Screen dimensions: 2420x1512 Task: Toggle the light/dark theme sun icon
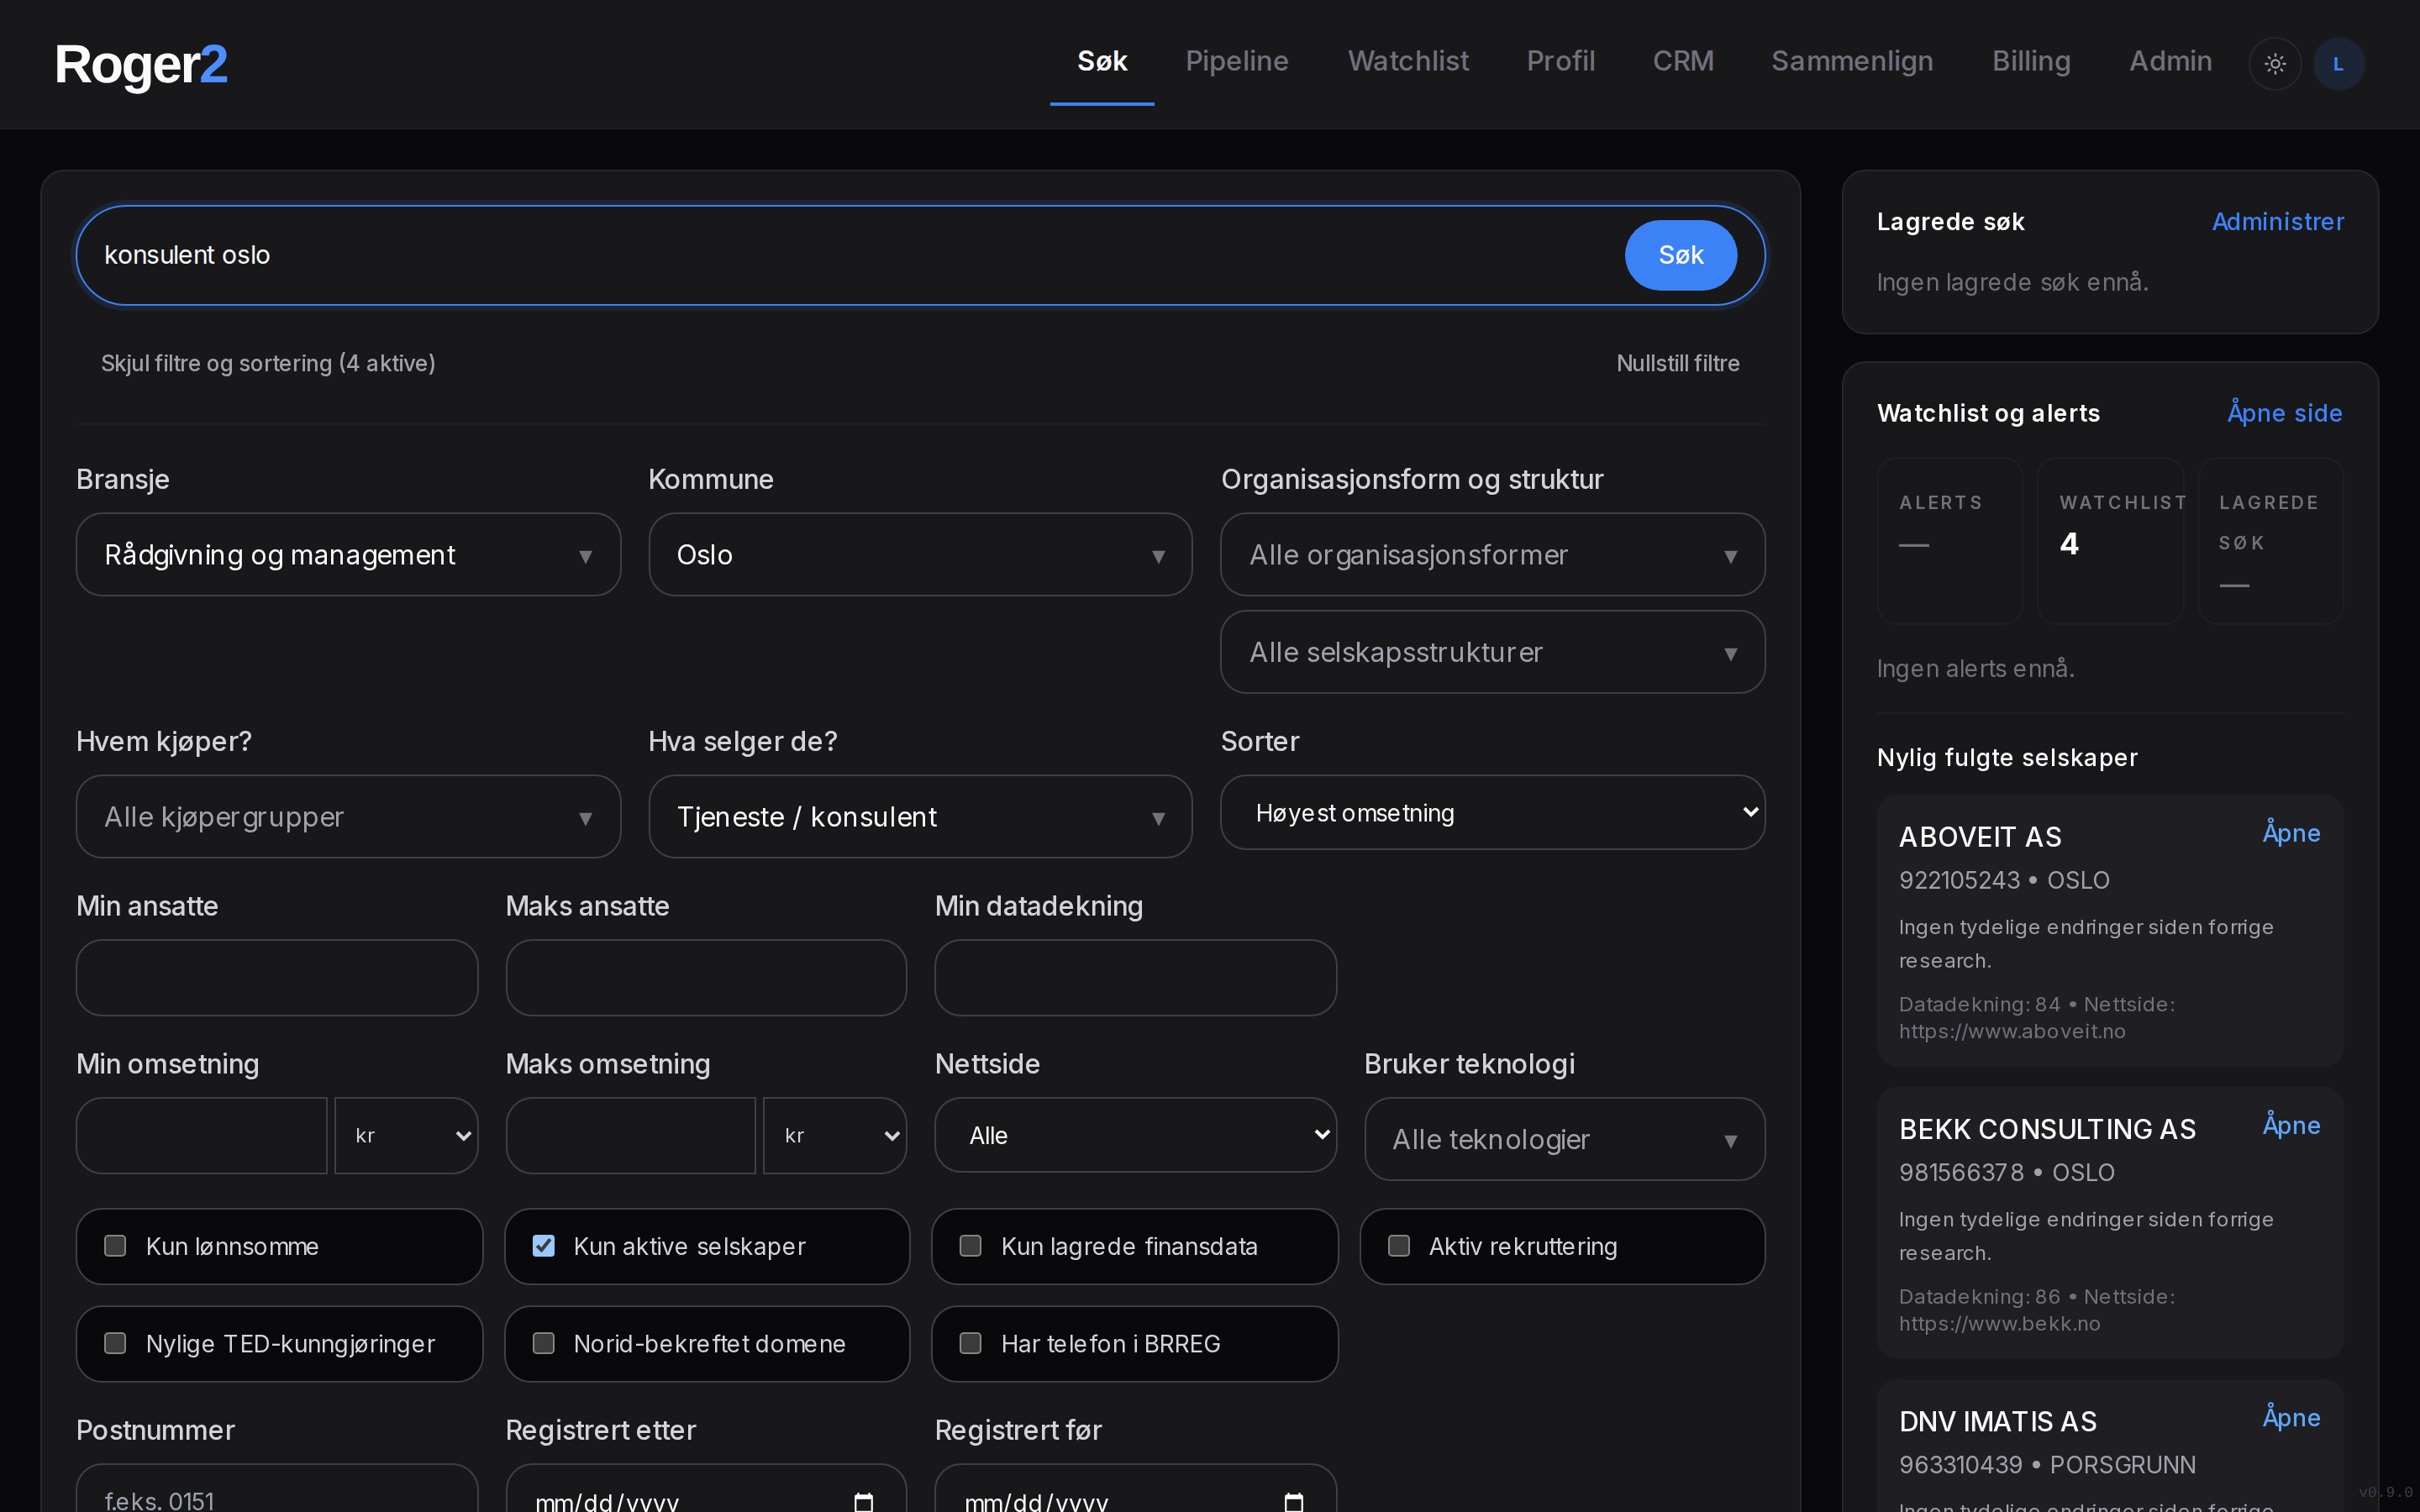pos(2274,64)
